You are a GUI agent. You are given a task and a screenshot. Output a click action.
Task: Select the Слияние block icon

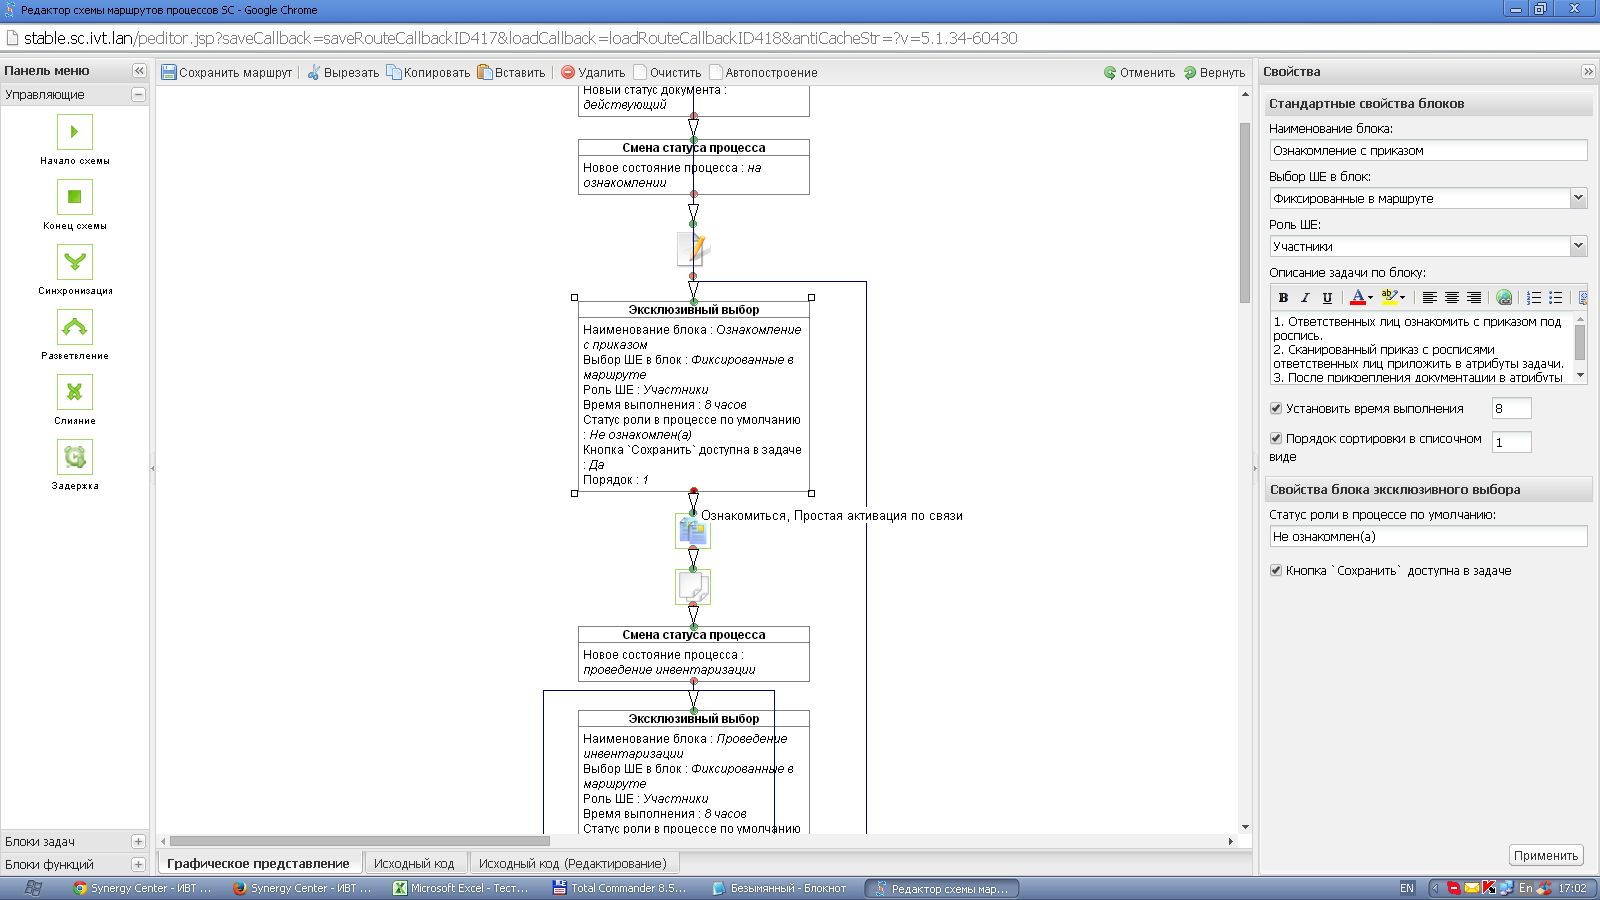pos(75,392)
